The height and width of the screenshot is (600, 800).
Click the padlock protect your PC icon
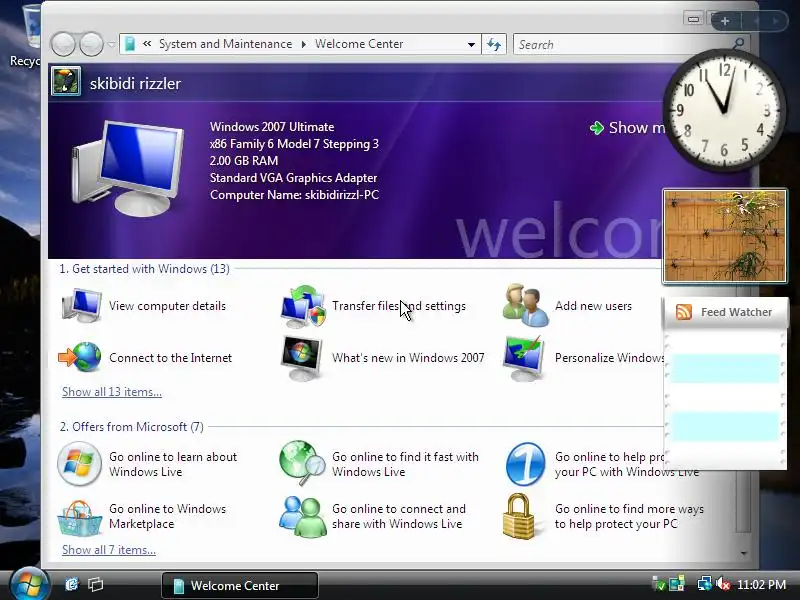(x=519, y=516)
